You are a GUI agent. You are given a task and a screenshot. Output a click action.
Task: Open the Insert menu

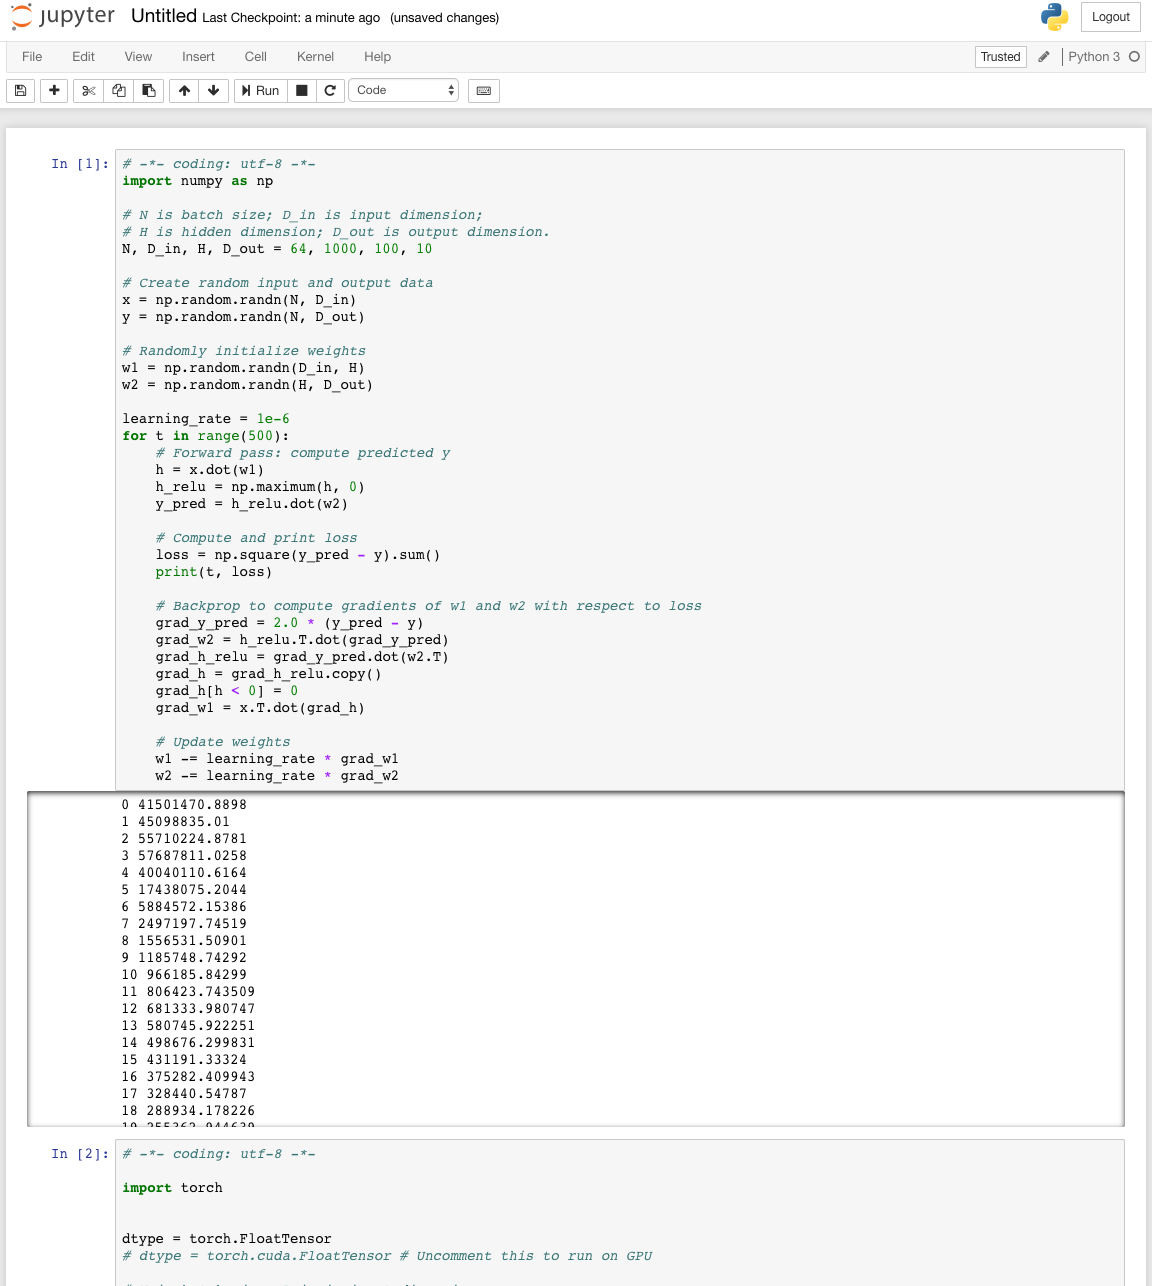point(198,57)
